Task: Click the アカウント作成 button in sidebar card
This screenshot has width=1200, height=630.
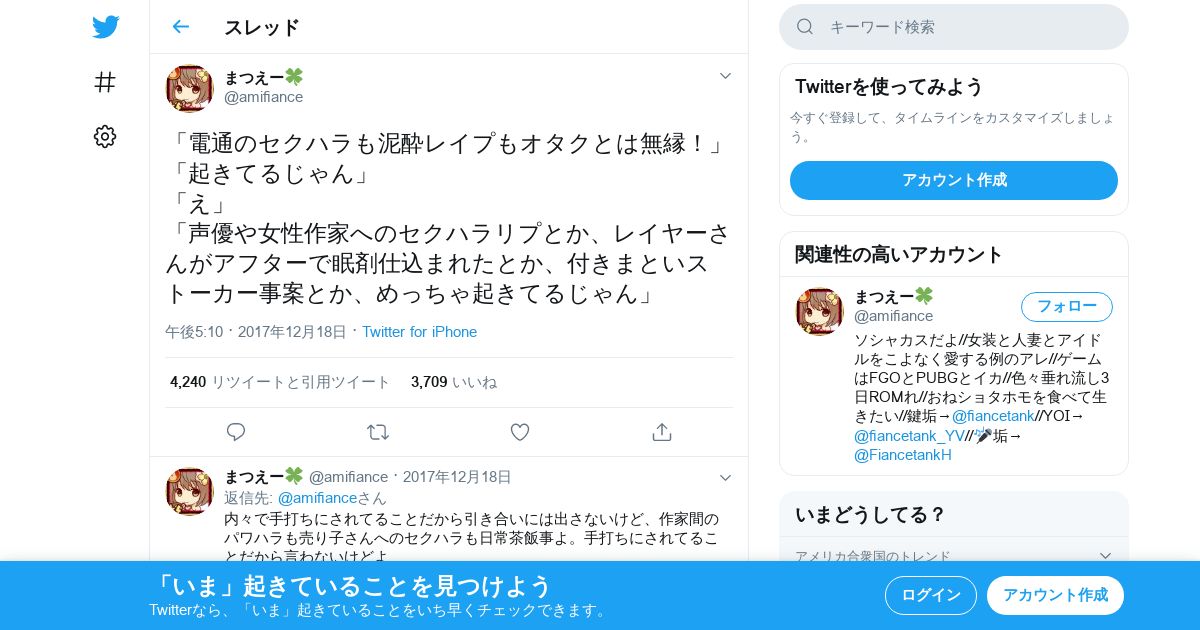Action: (954, 180)
